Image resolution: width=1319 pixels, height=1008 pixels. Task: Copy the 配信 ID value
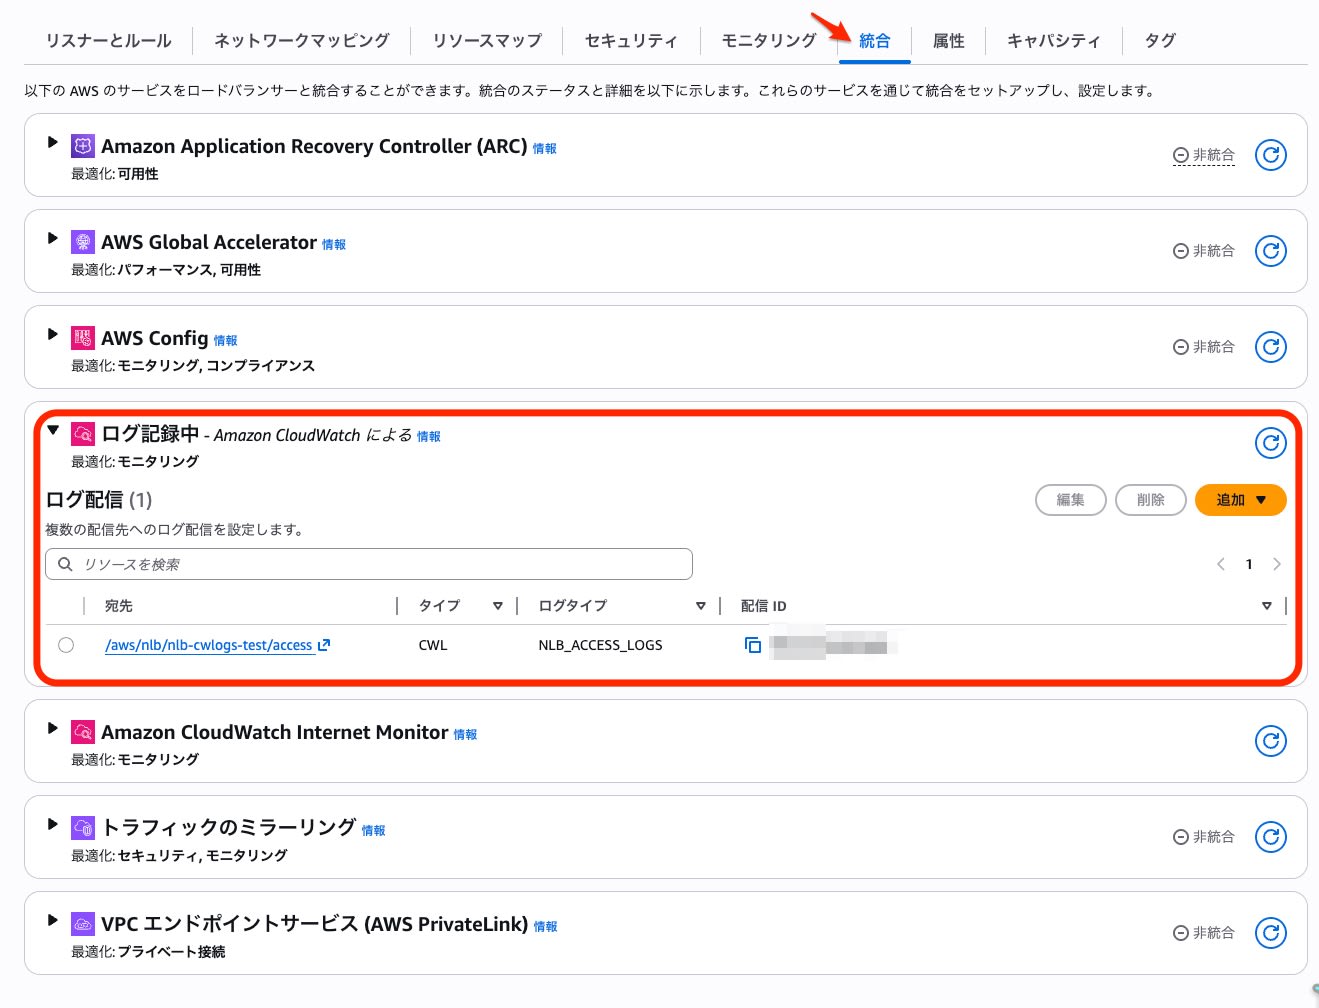click(x=753, y=645)
